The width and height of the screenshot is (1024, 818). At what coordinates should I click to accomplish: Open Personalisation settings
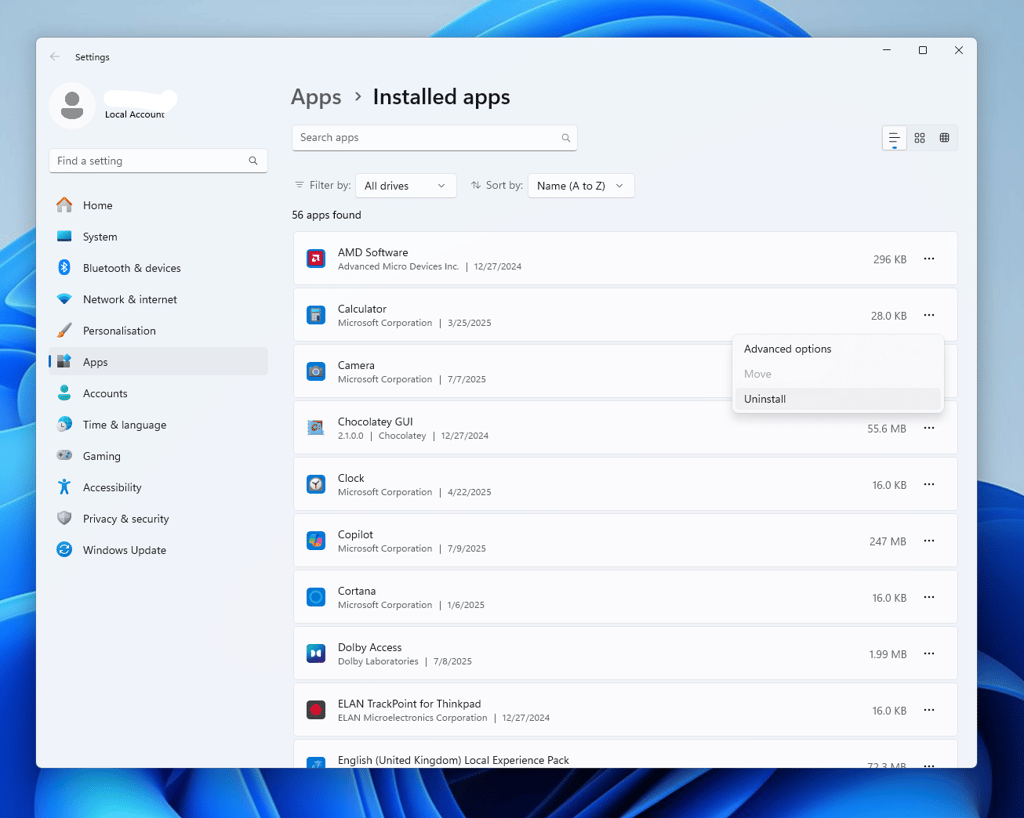click(x=158, y=330)
